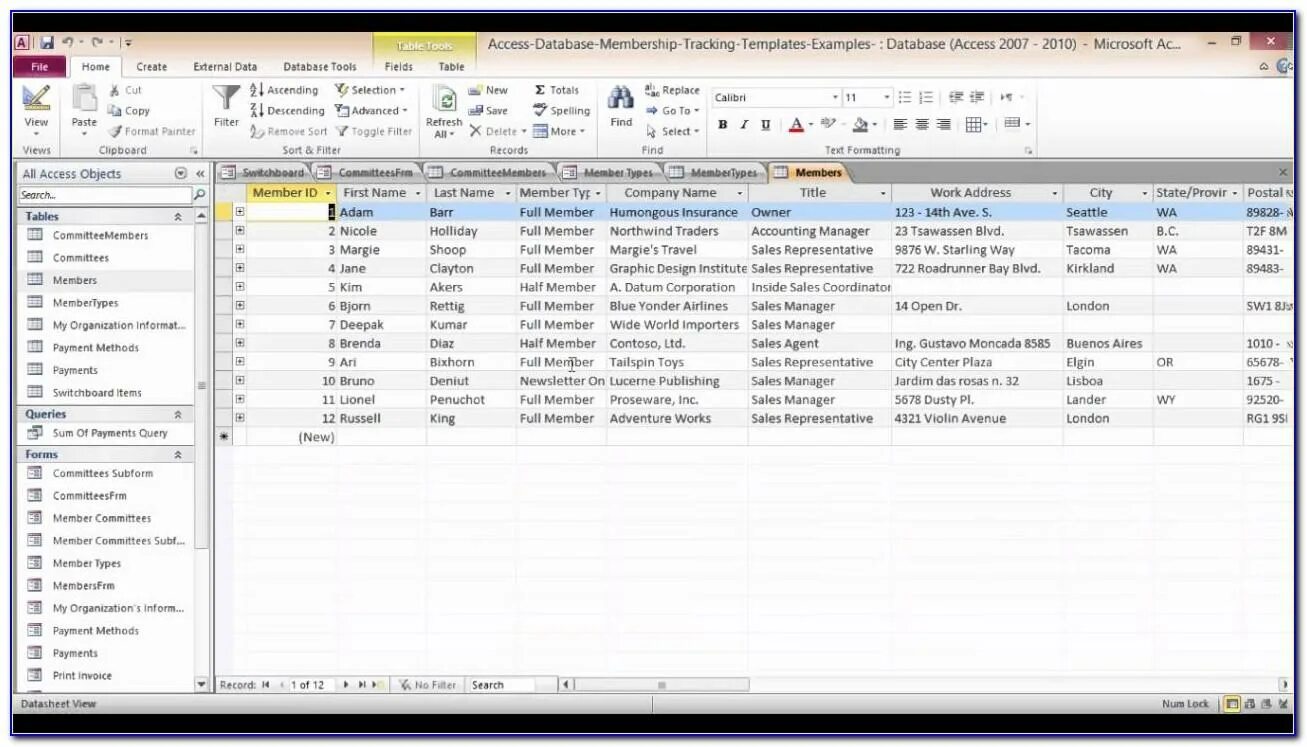The image size is (1307, 747).
Task: Switch to Create ribbon tab
Action: coord(152,67)
